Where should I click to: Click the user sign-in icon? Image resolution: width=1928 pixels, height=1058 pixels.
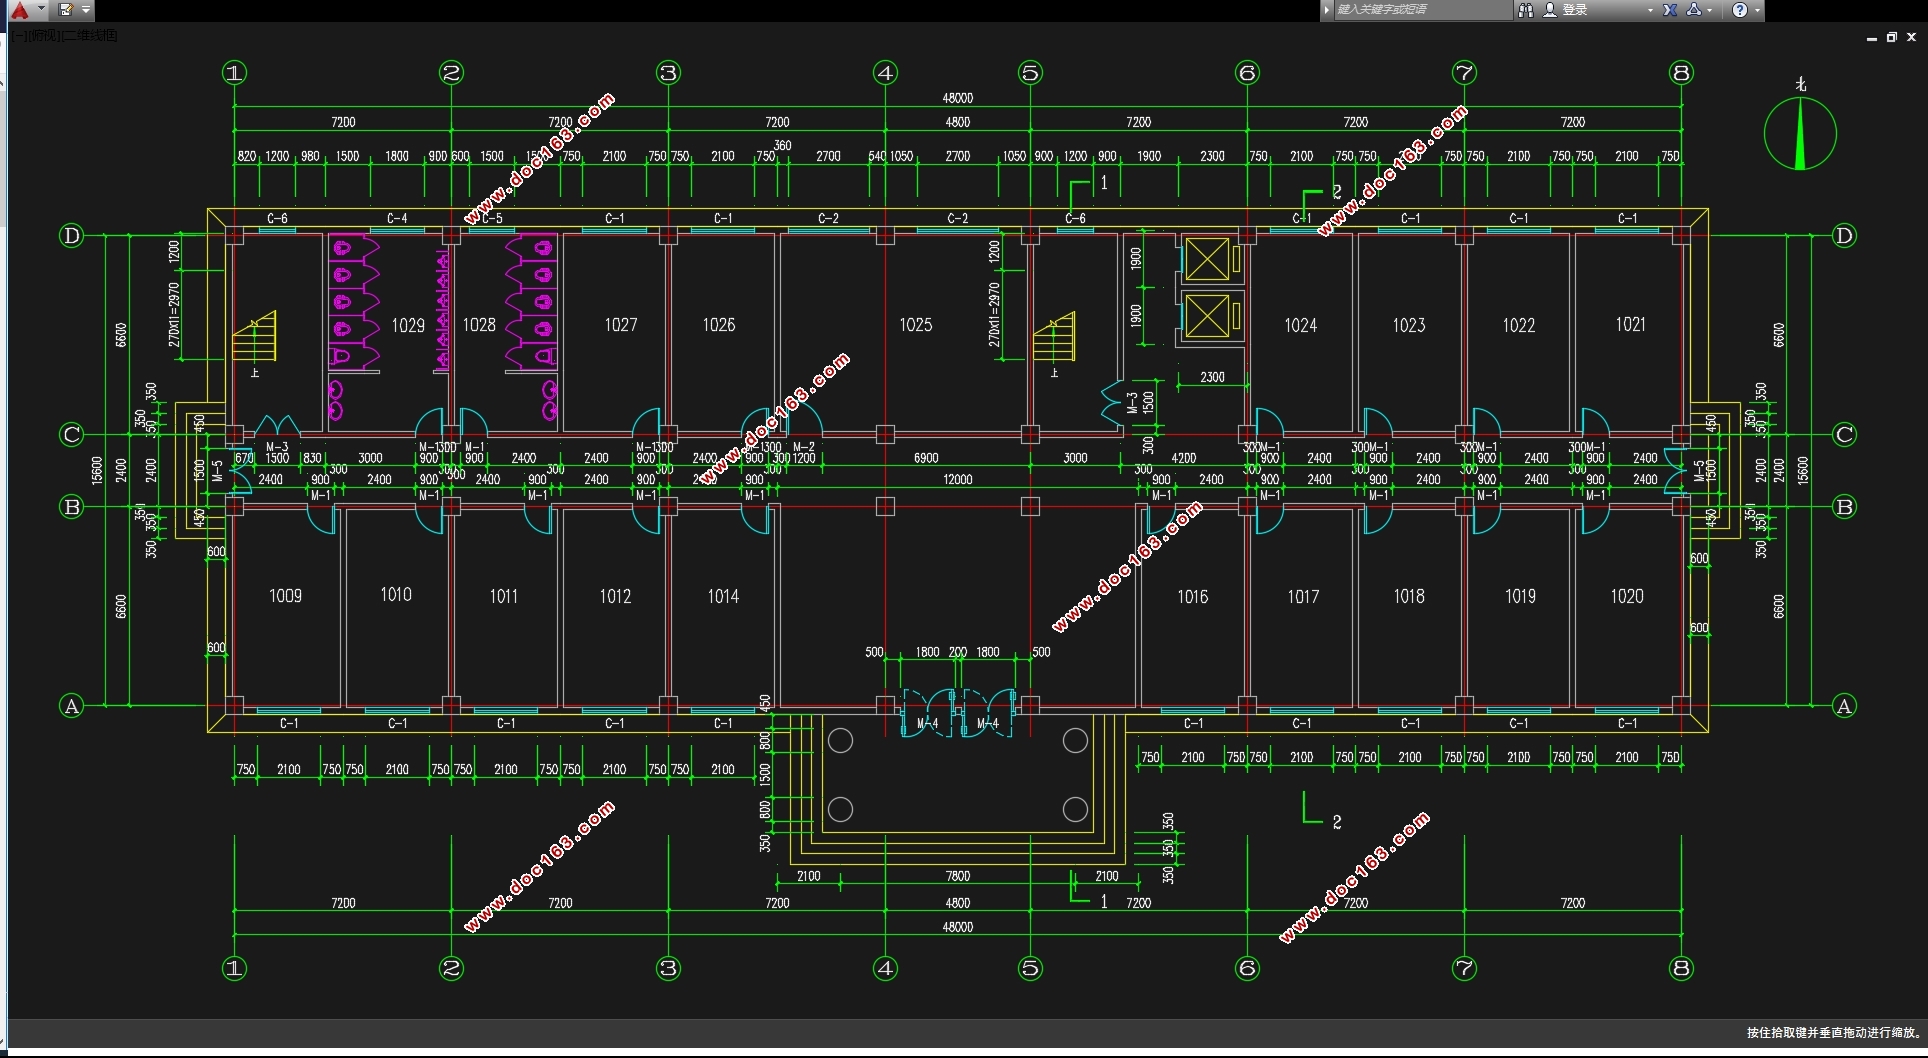point(1550,10)
